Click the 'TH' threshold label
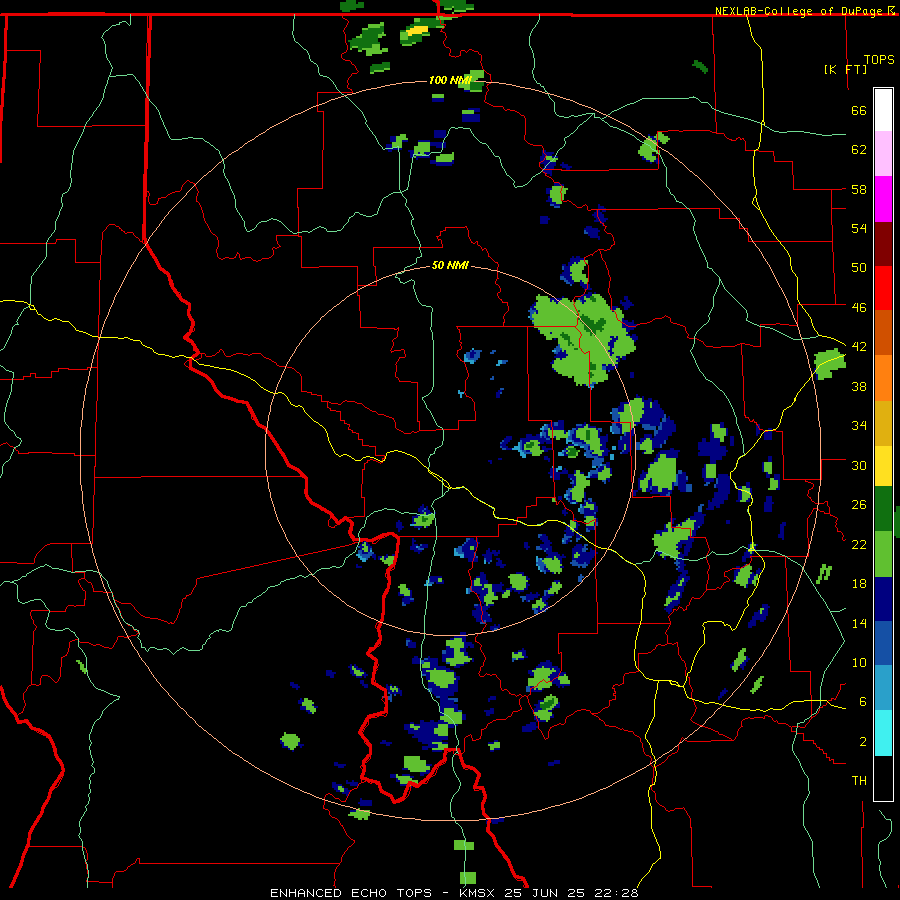Image resolution: width=900 pixels, height=900 pixels. pyautogui.click(x=859, y=780)
